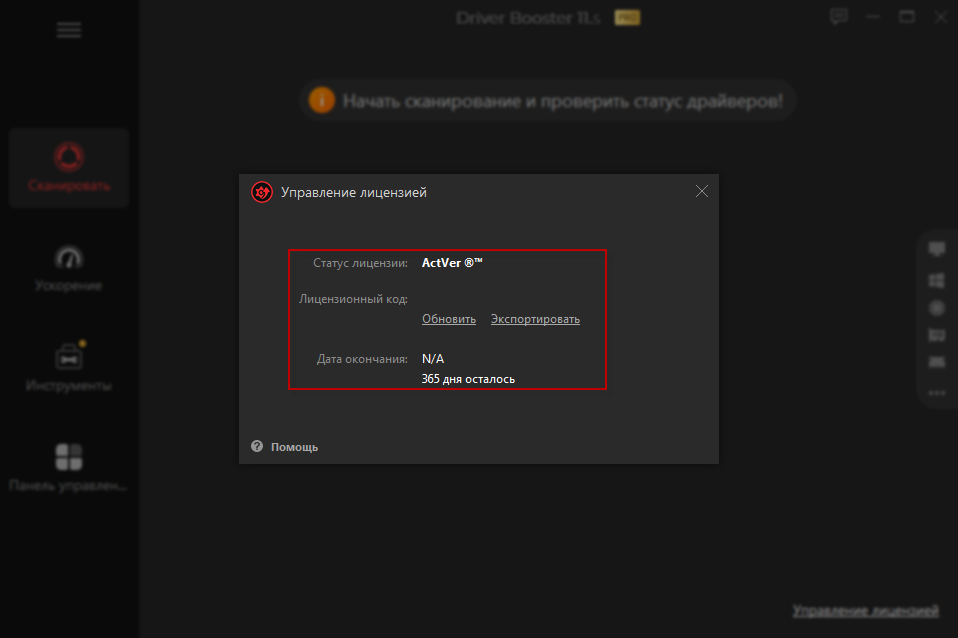Viewport: 958px width, 638px height.
Task: Click the Дата окончания label
Action: coord(362,359)
